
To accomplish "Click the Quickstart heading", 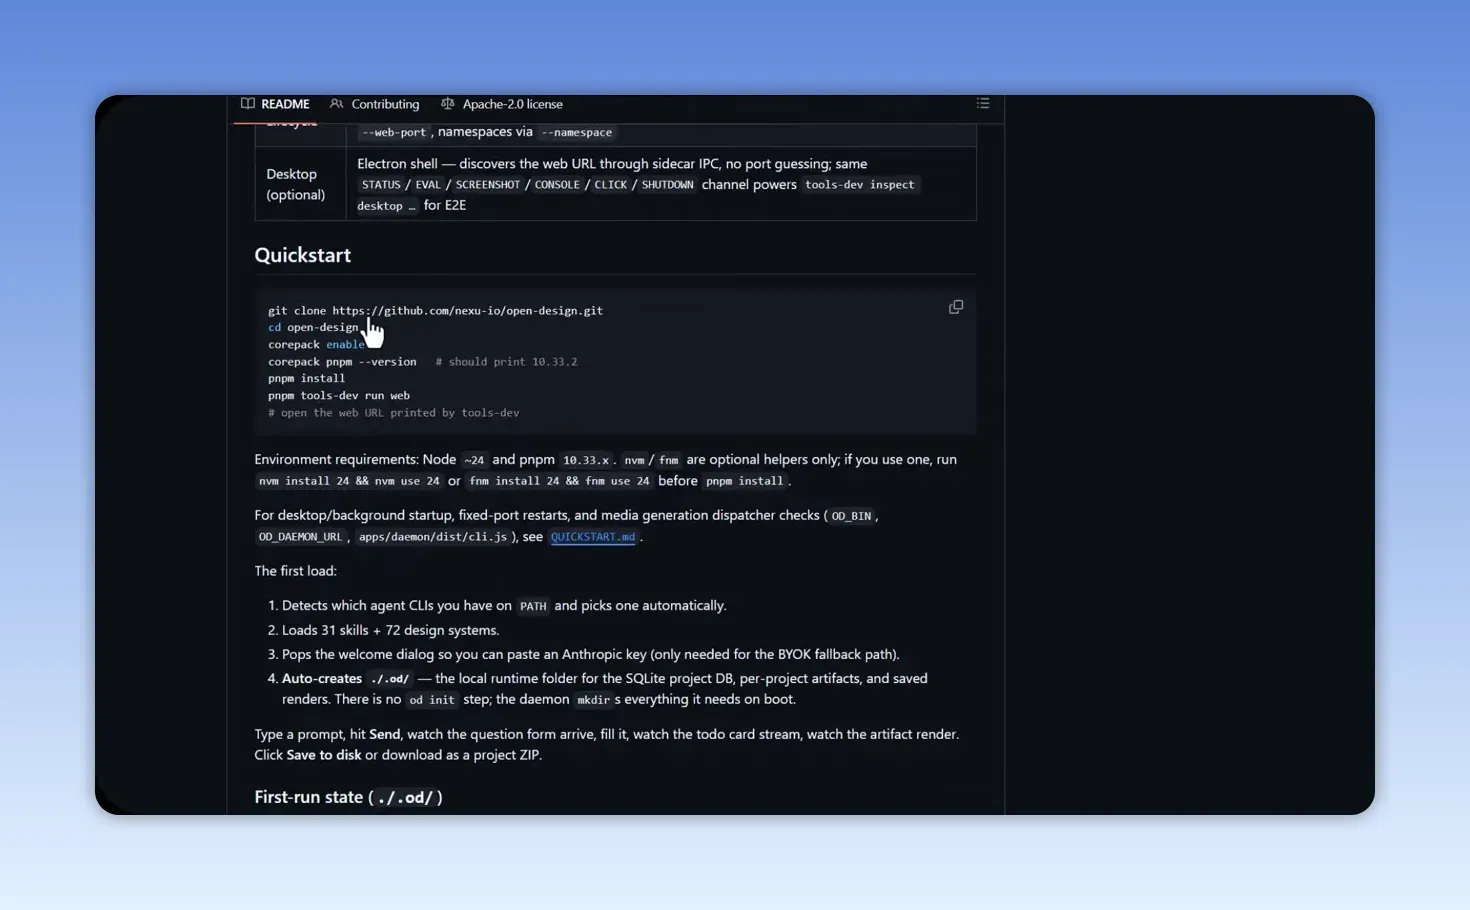I will 303,255.
